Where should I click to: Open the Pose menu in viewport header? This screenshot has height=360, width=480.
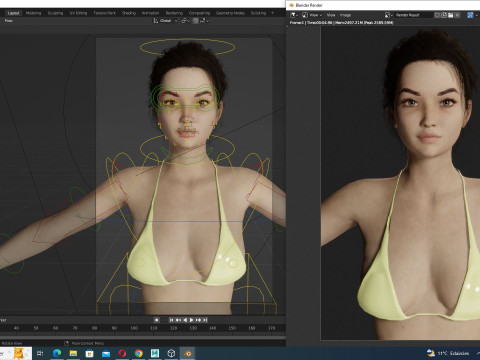[9, 21]
